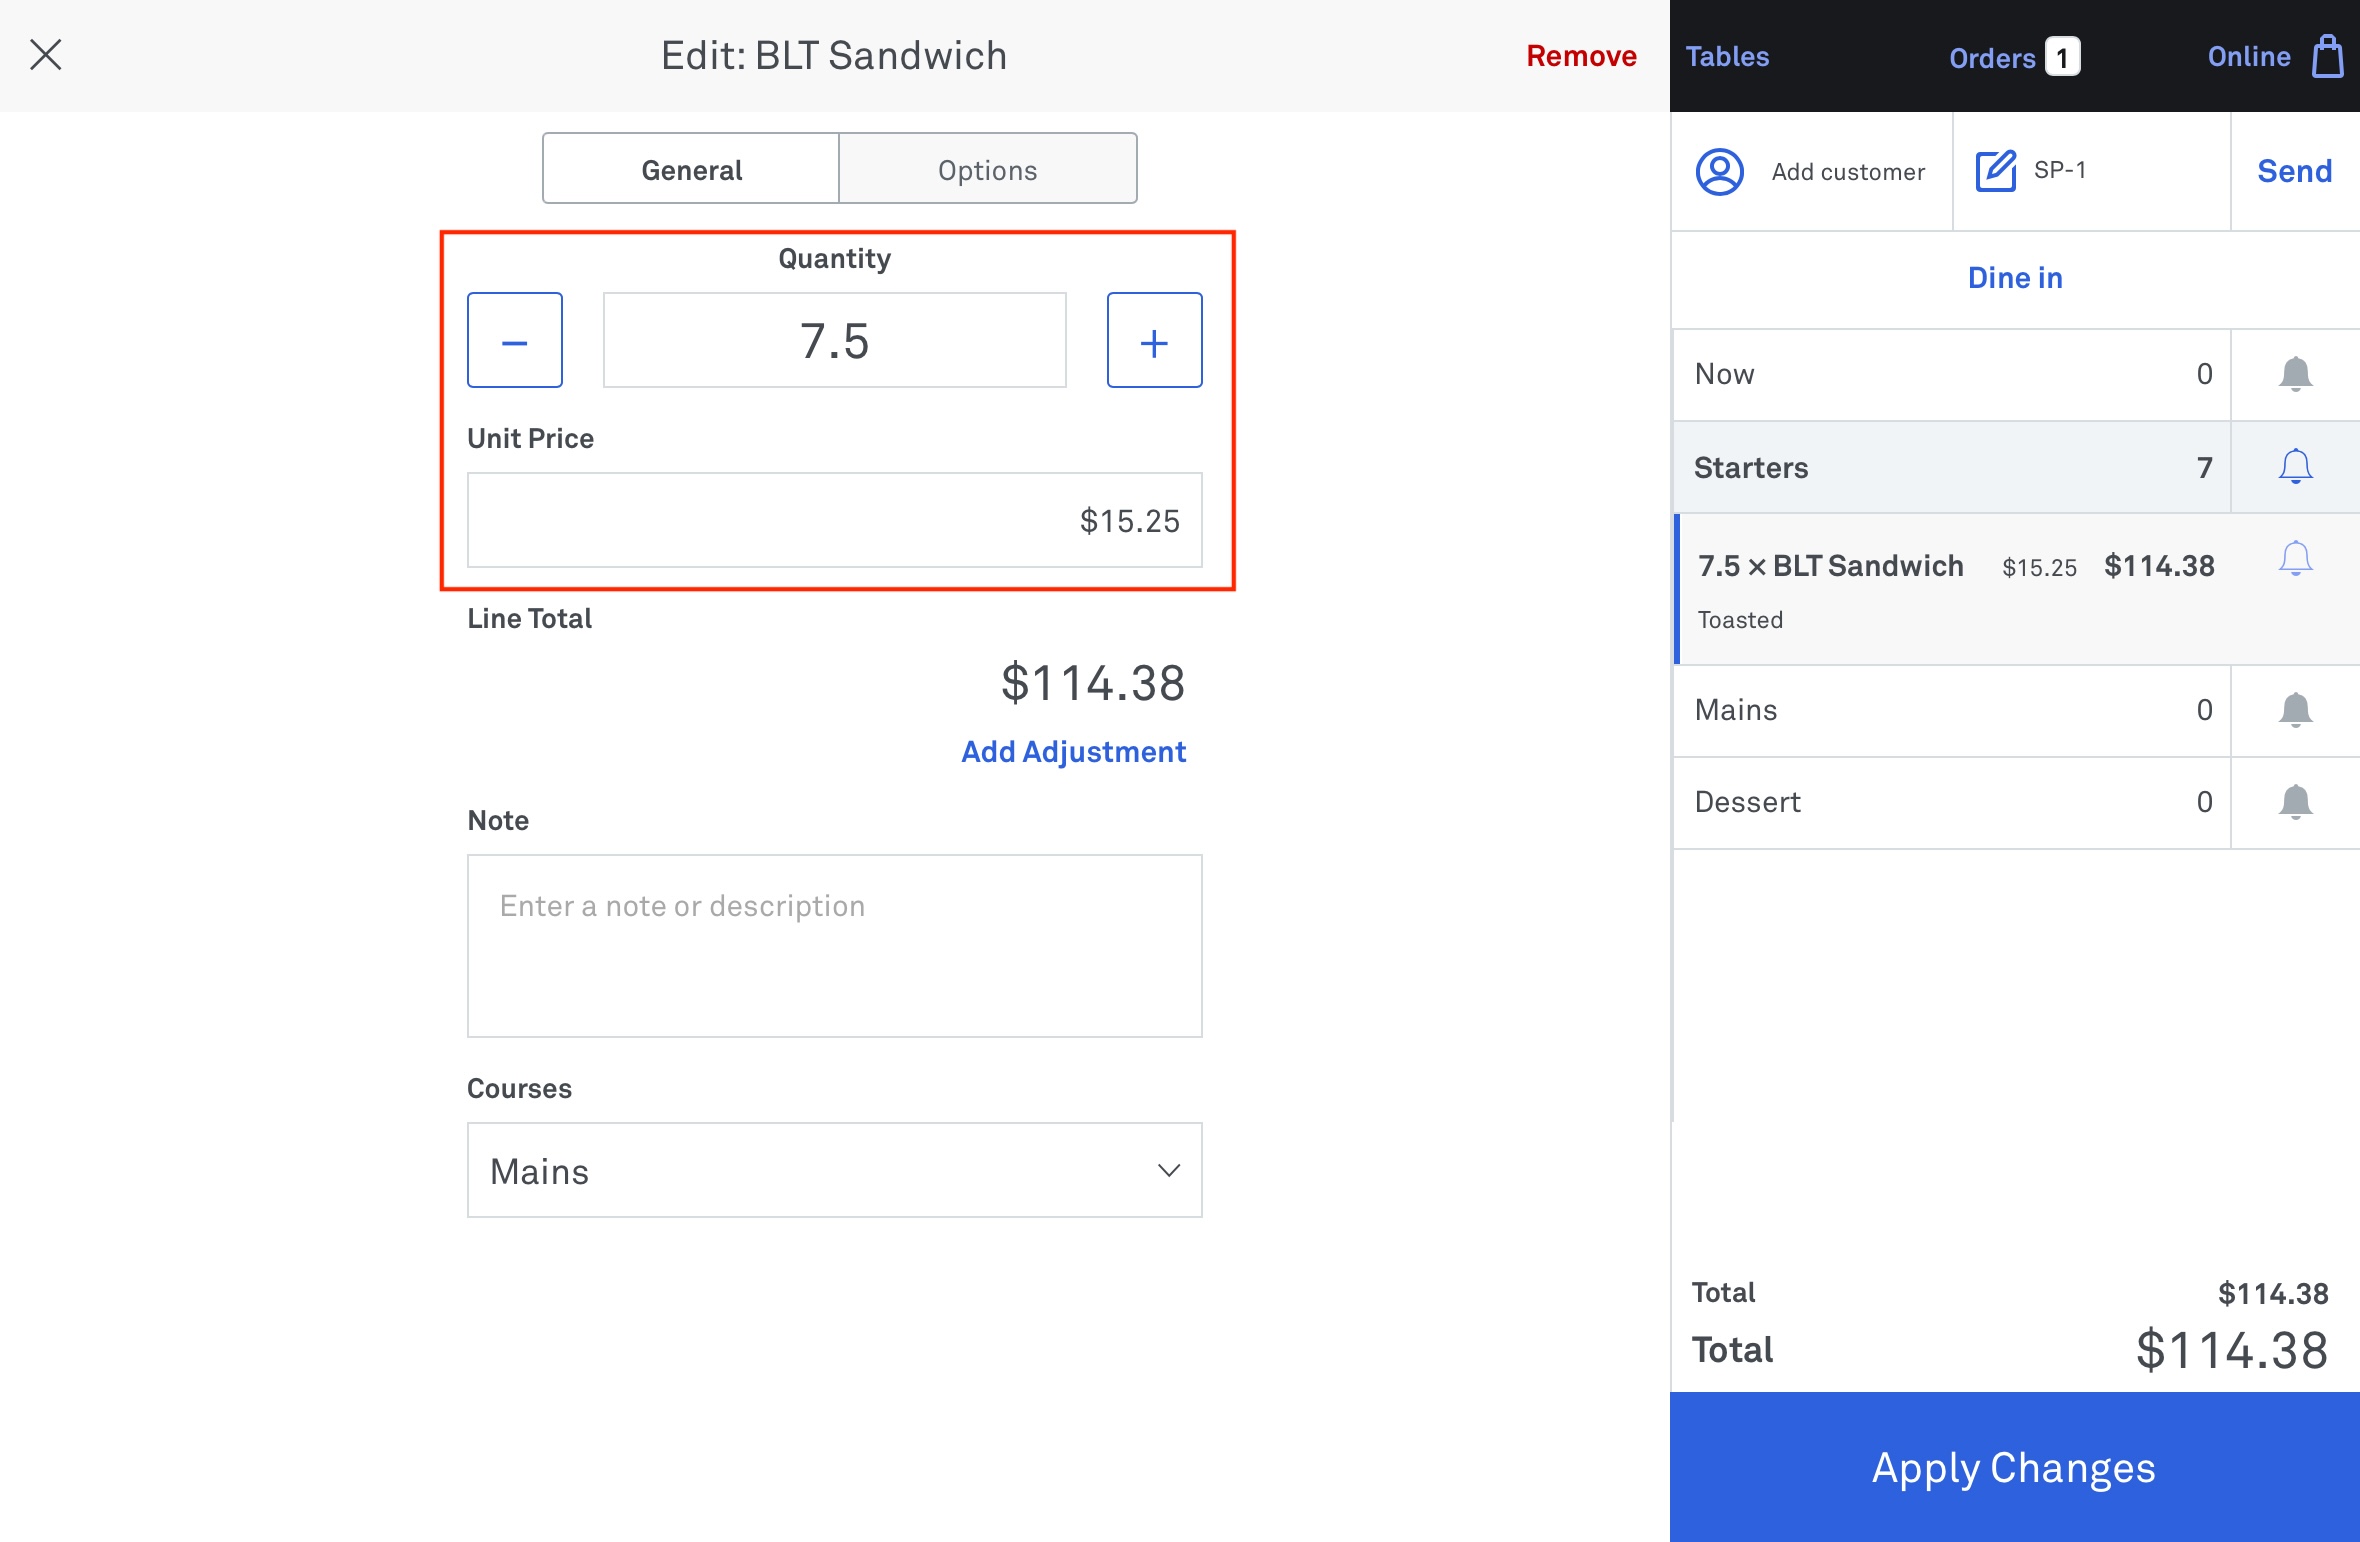Click the Quantity input field showing 7.5
Screen dimensions: 2360x1542
[x=835, y=340]
